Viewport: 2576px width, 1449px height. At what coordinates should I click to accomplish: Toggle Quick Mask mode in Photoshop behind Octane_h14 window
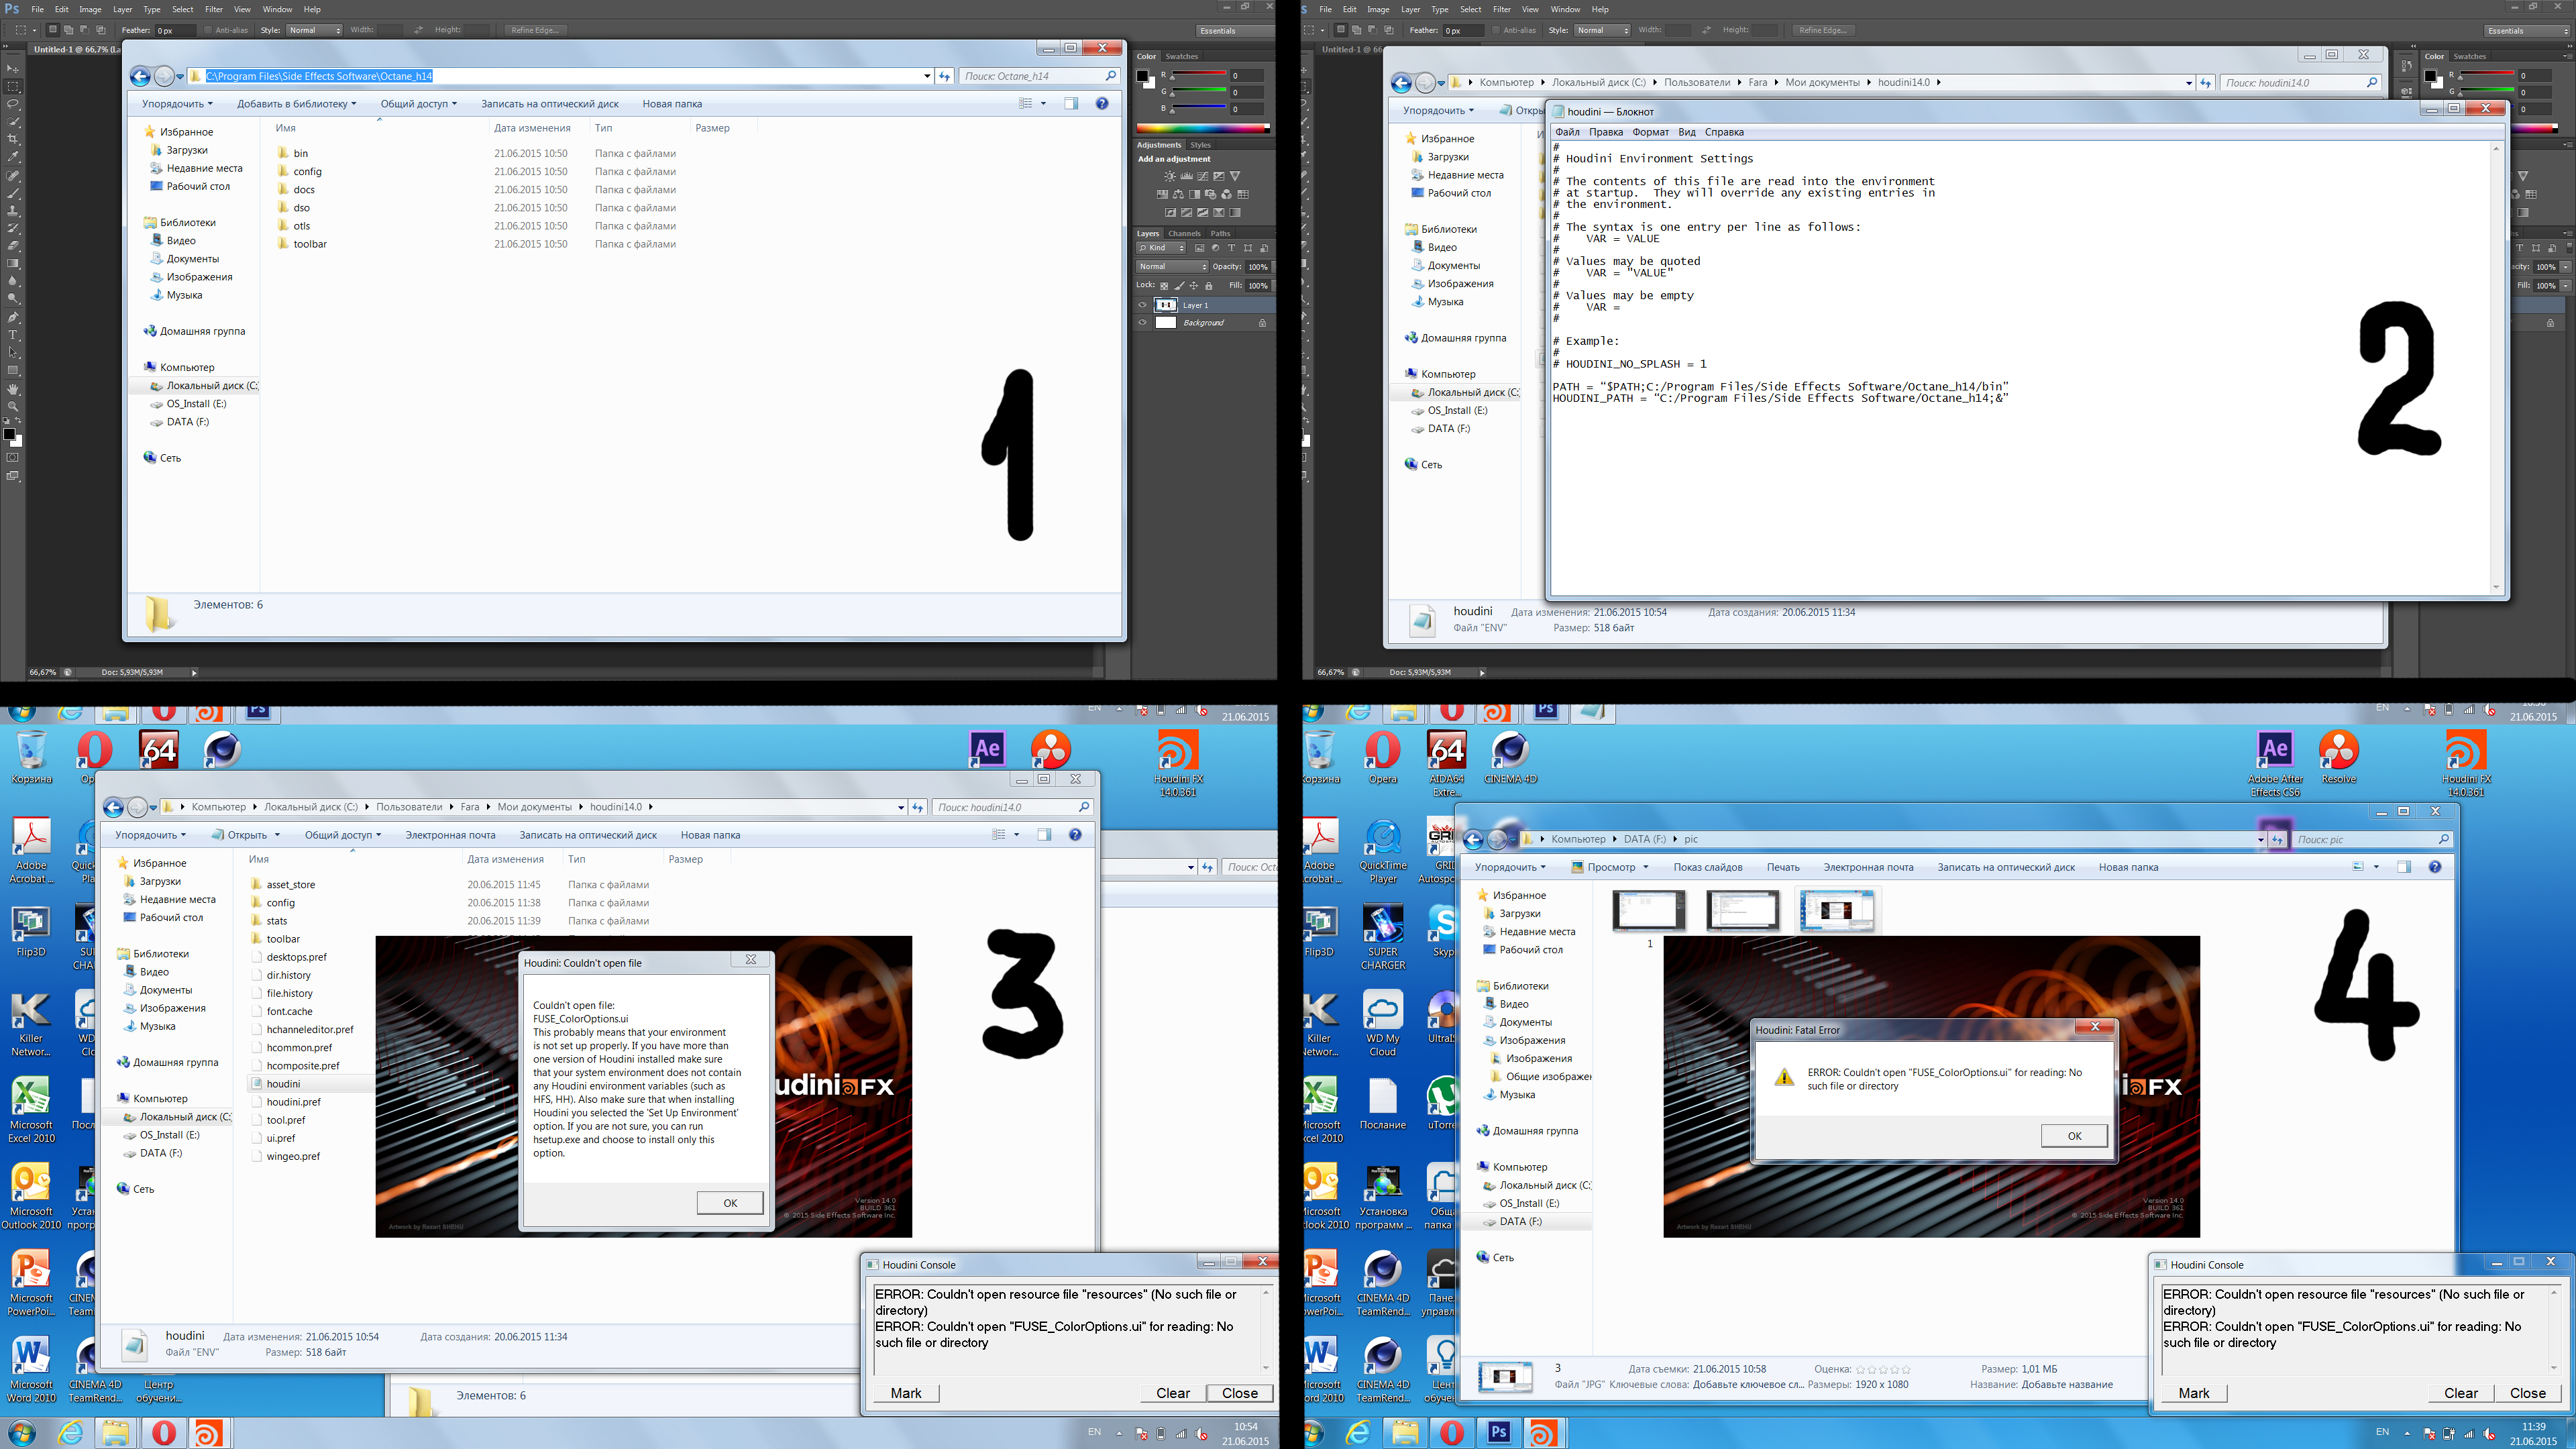13,458
